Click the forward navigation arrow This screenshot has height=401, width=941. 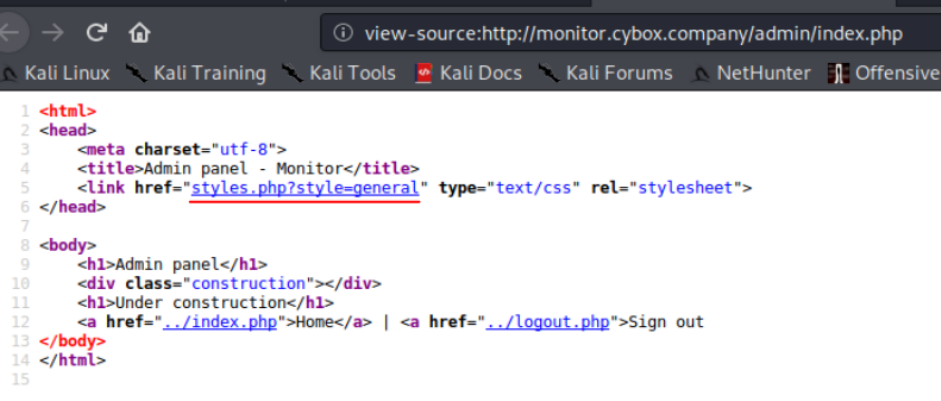click(54, 33)
